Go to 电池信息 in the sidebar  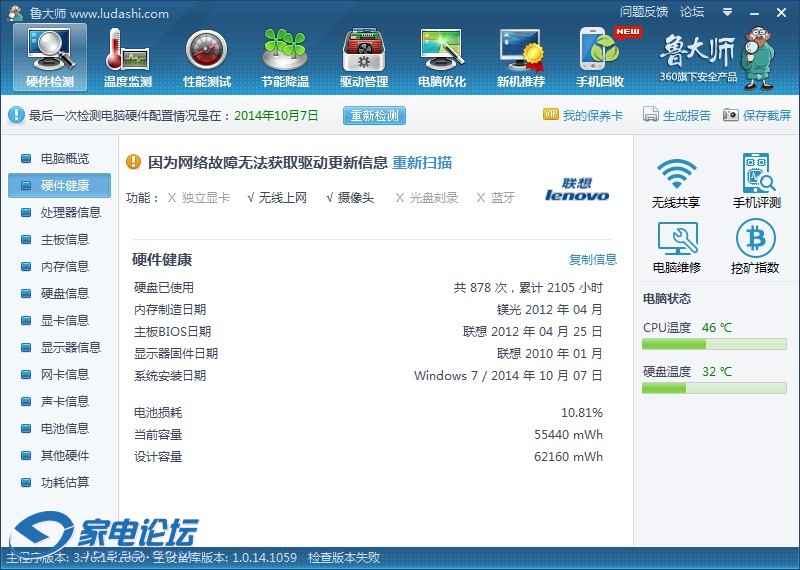tap(64, 428)
